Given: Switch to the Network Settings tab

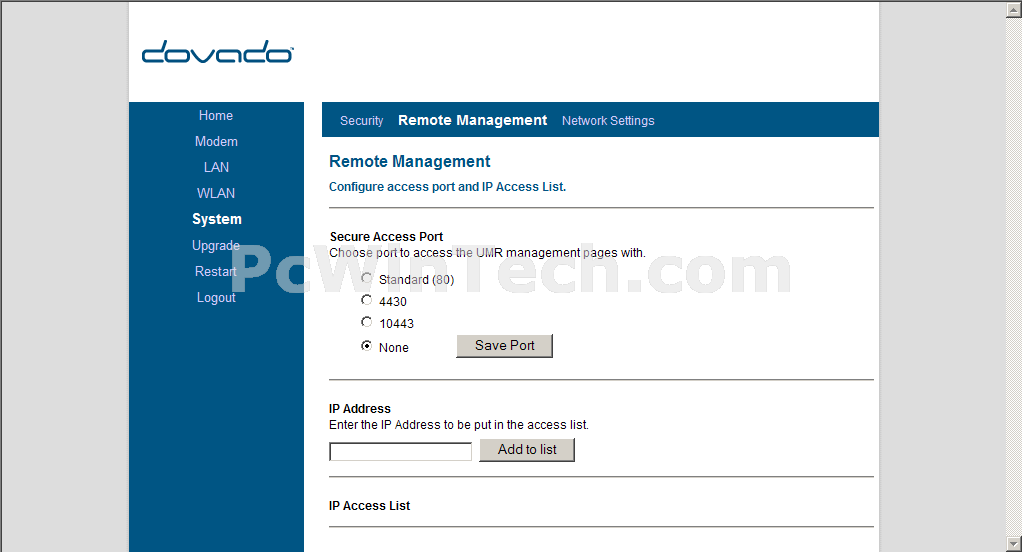Looking at the screenshot, I should 608,121.
